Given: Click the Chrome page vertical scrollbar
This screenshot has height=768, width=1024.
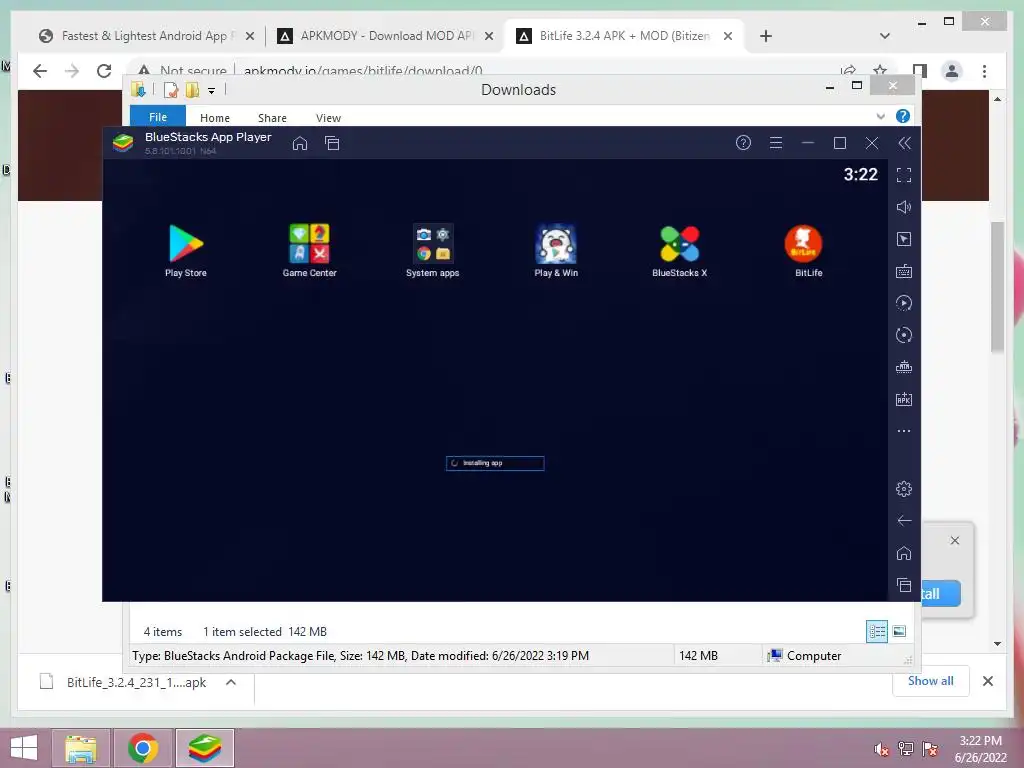Looking at the screenshot, I should click(x=997, y=287).
